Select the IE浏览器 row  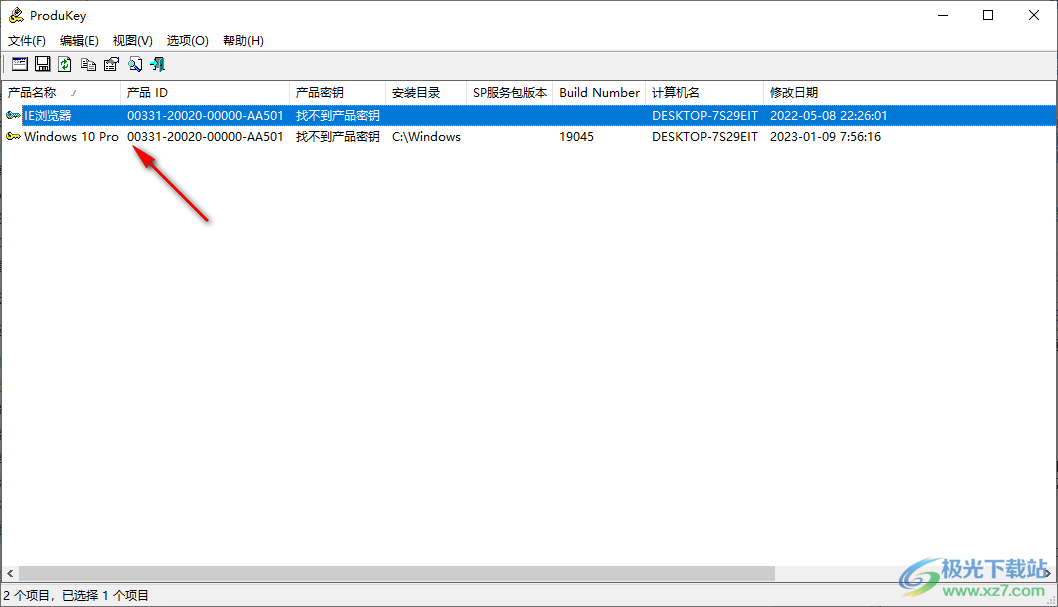529,115
